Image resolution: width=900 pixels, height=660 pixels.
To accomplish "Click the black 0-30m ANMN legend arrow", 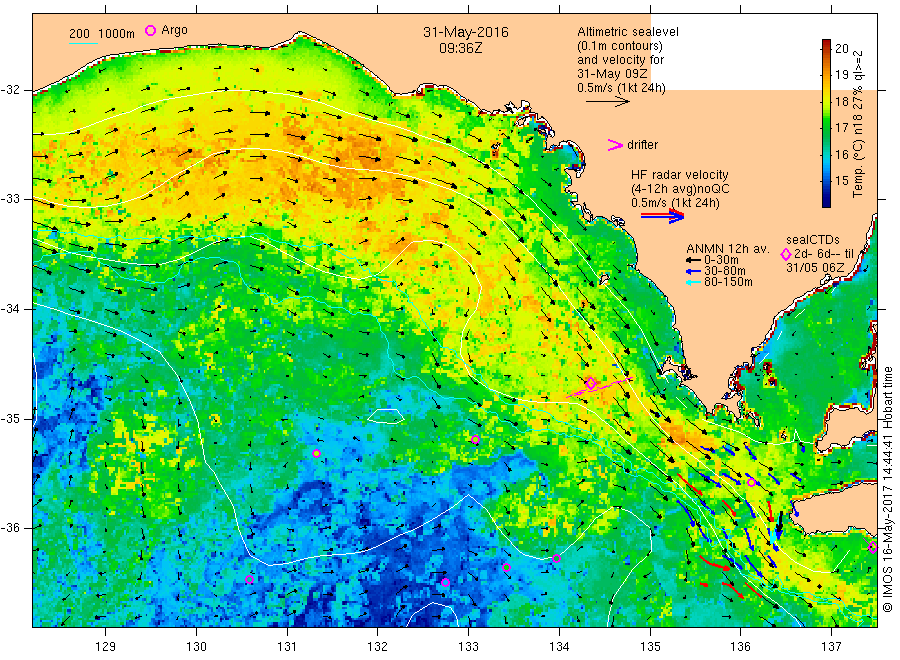I will click(x=693, y=261).
